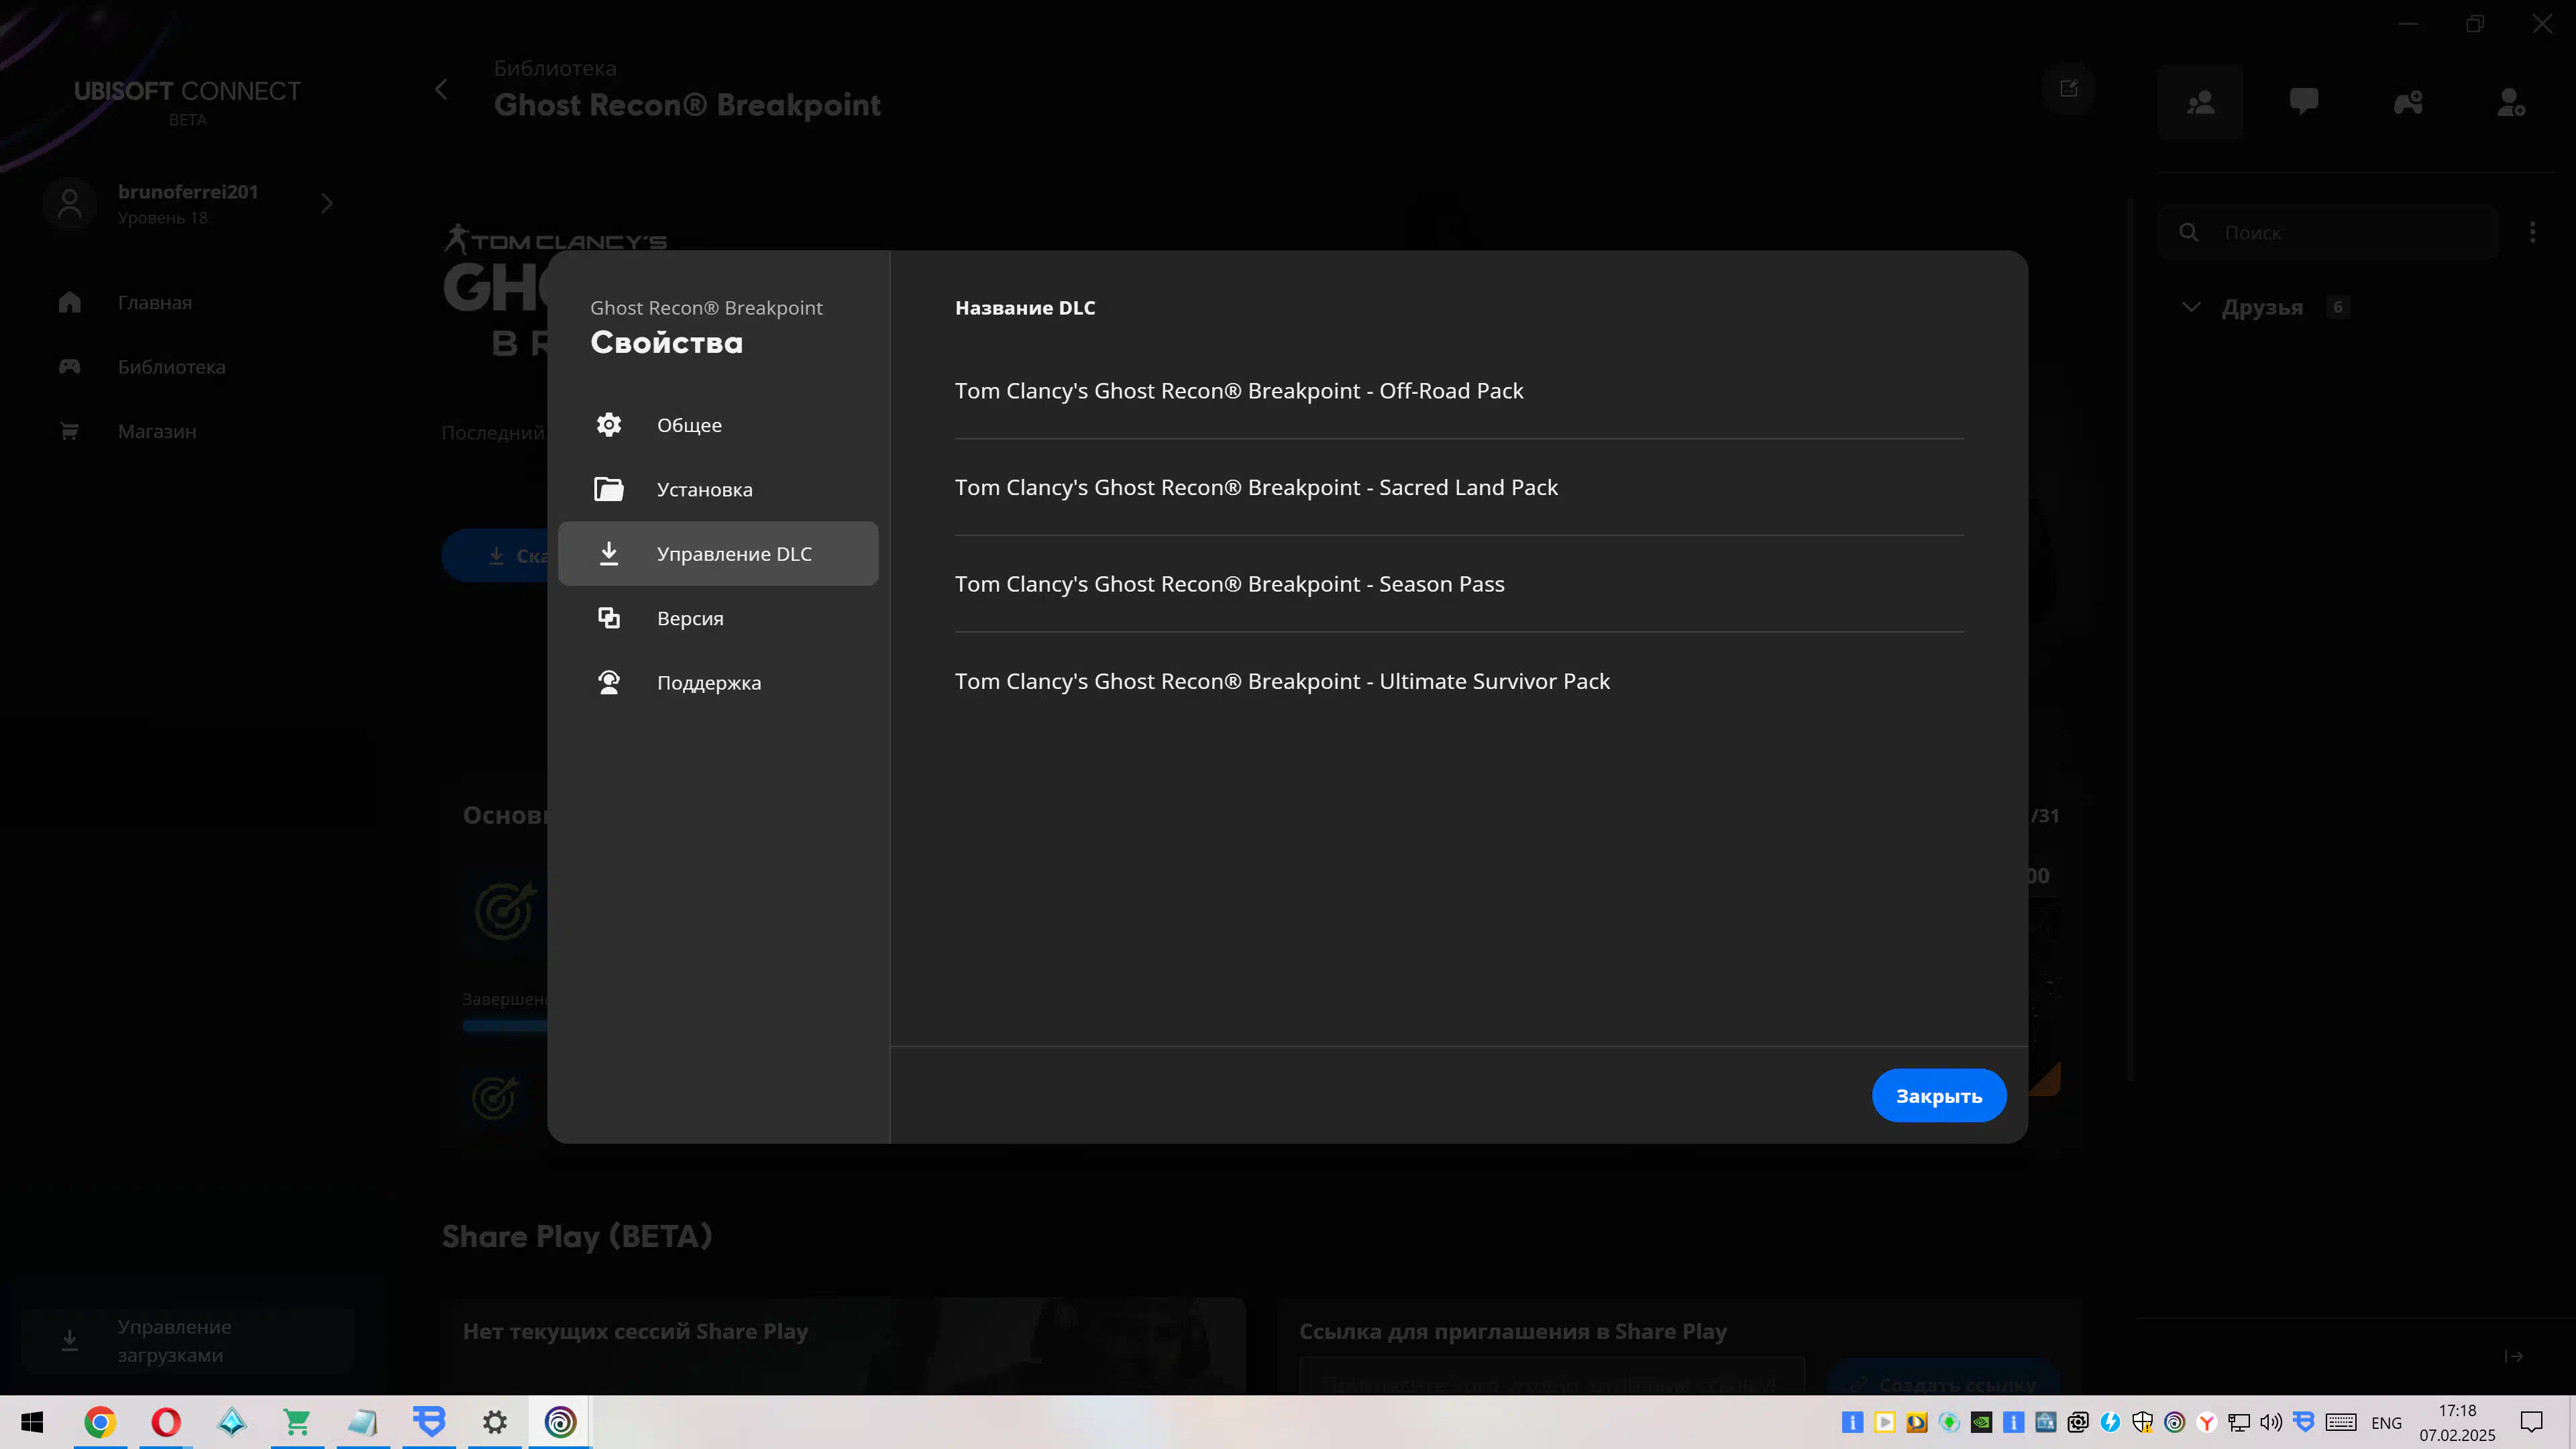Click the folder icon beside Установка
Image resolution: width=2576 pixels, height=1449 pixels.
pos(609,489)
